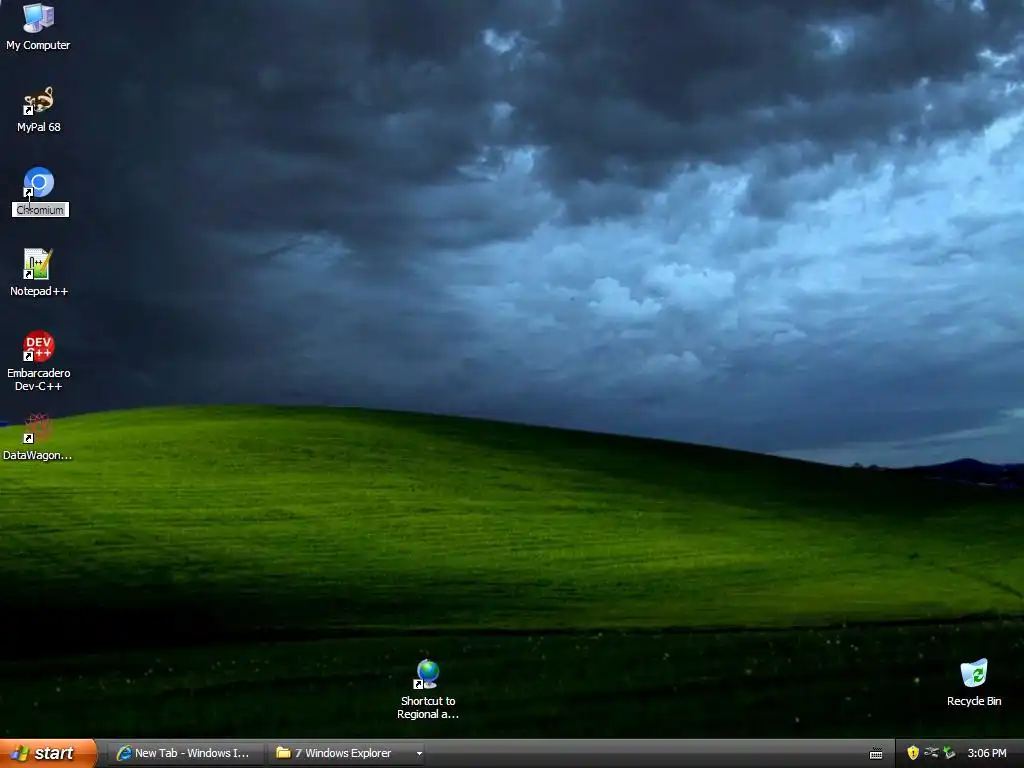Click the Chromium desktop shortcut icon
1024x768 pixels.
click(x=39, y=183)
